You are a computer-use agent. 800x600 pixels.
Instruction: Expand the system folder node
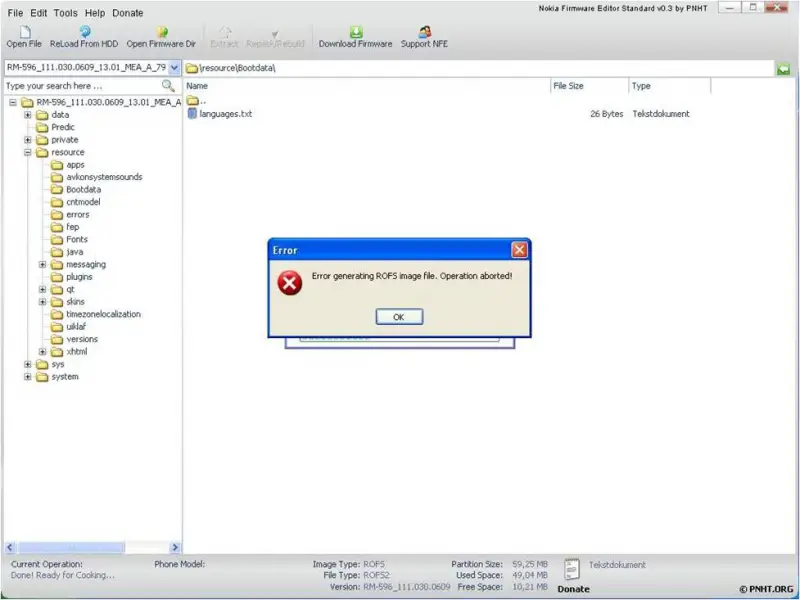tap(28, 377)
